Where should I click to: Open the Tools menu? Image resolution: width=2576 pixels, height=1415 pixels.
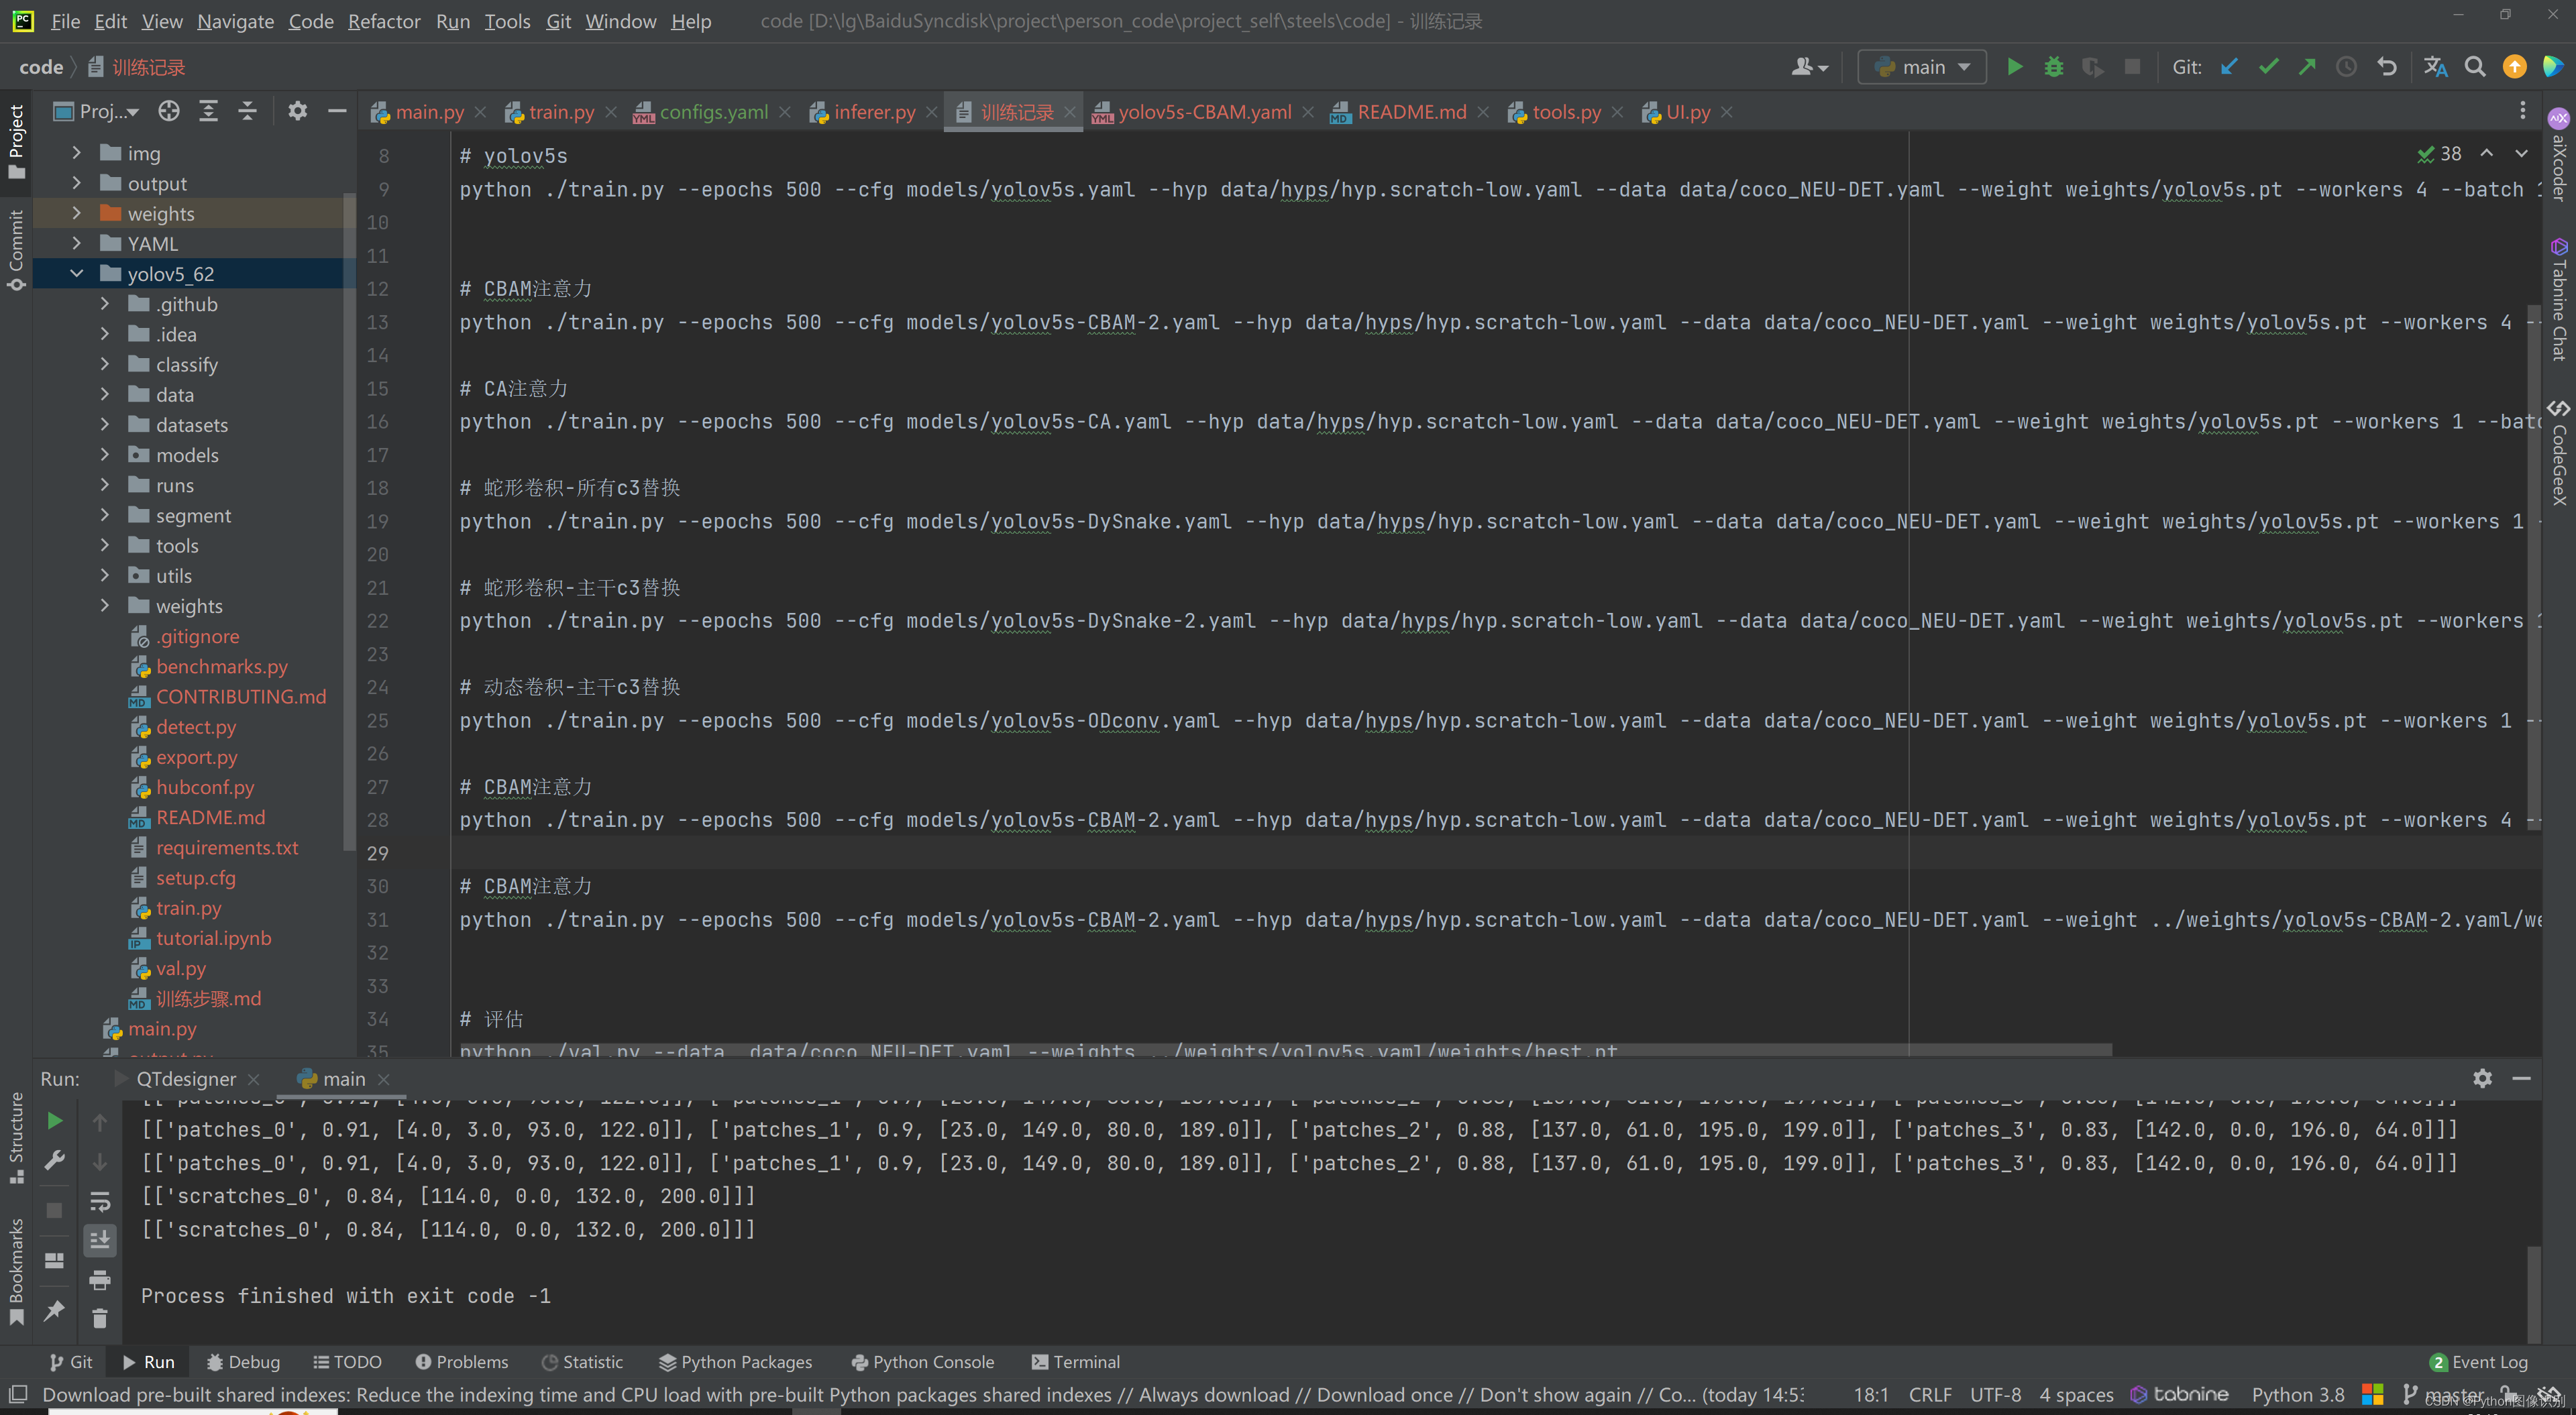pos(507,21)
